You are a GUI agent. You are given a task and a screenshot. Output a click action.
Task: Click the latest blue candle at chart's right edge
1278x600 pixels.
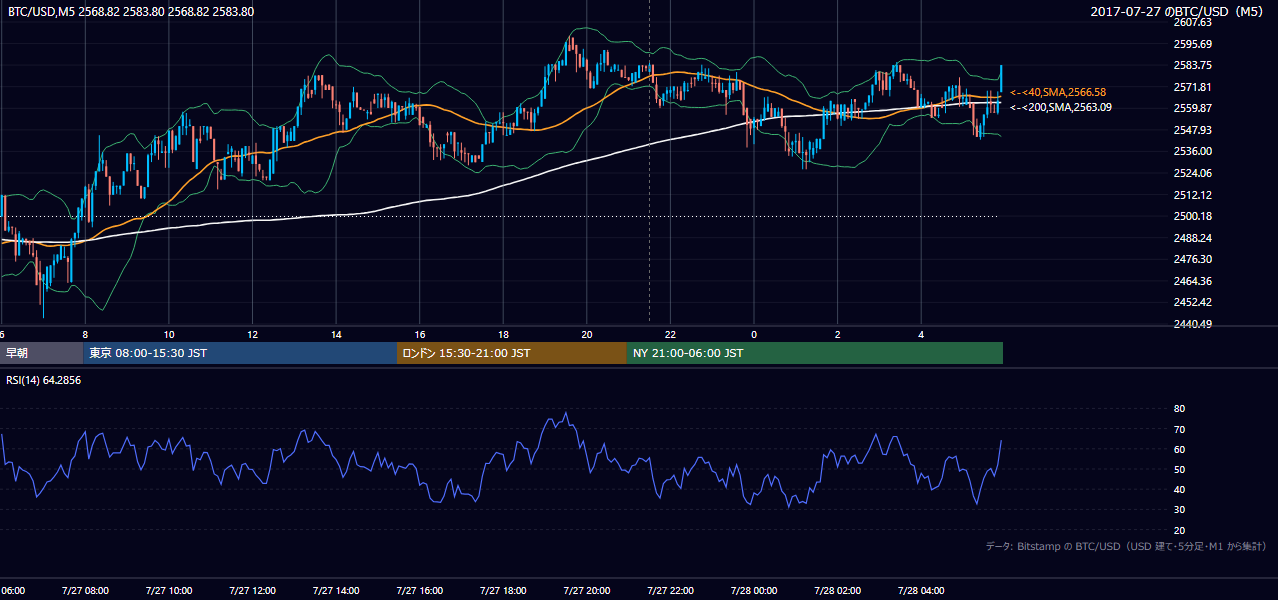click(1001, 77)
